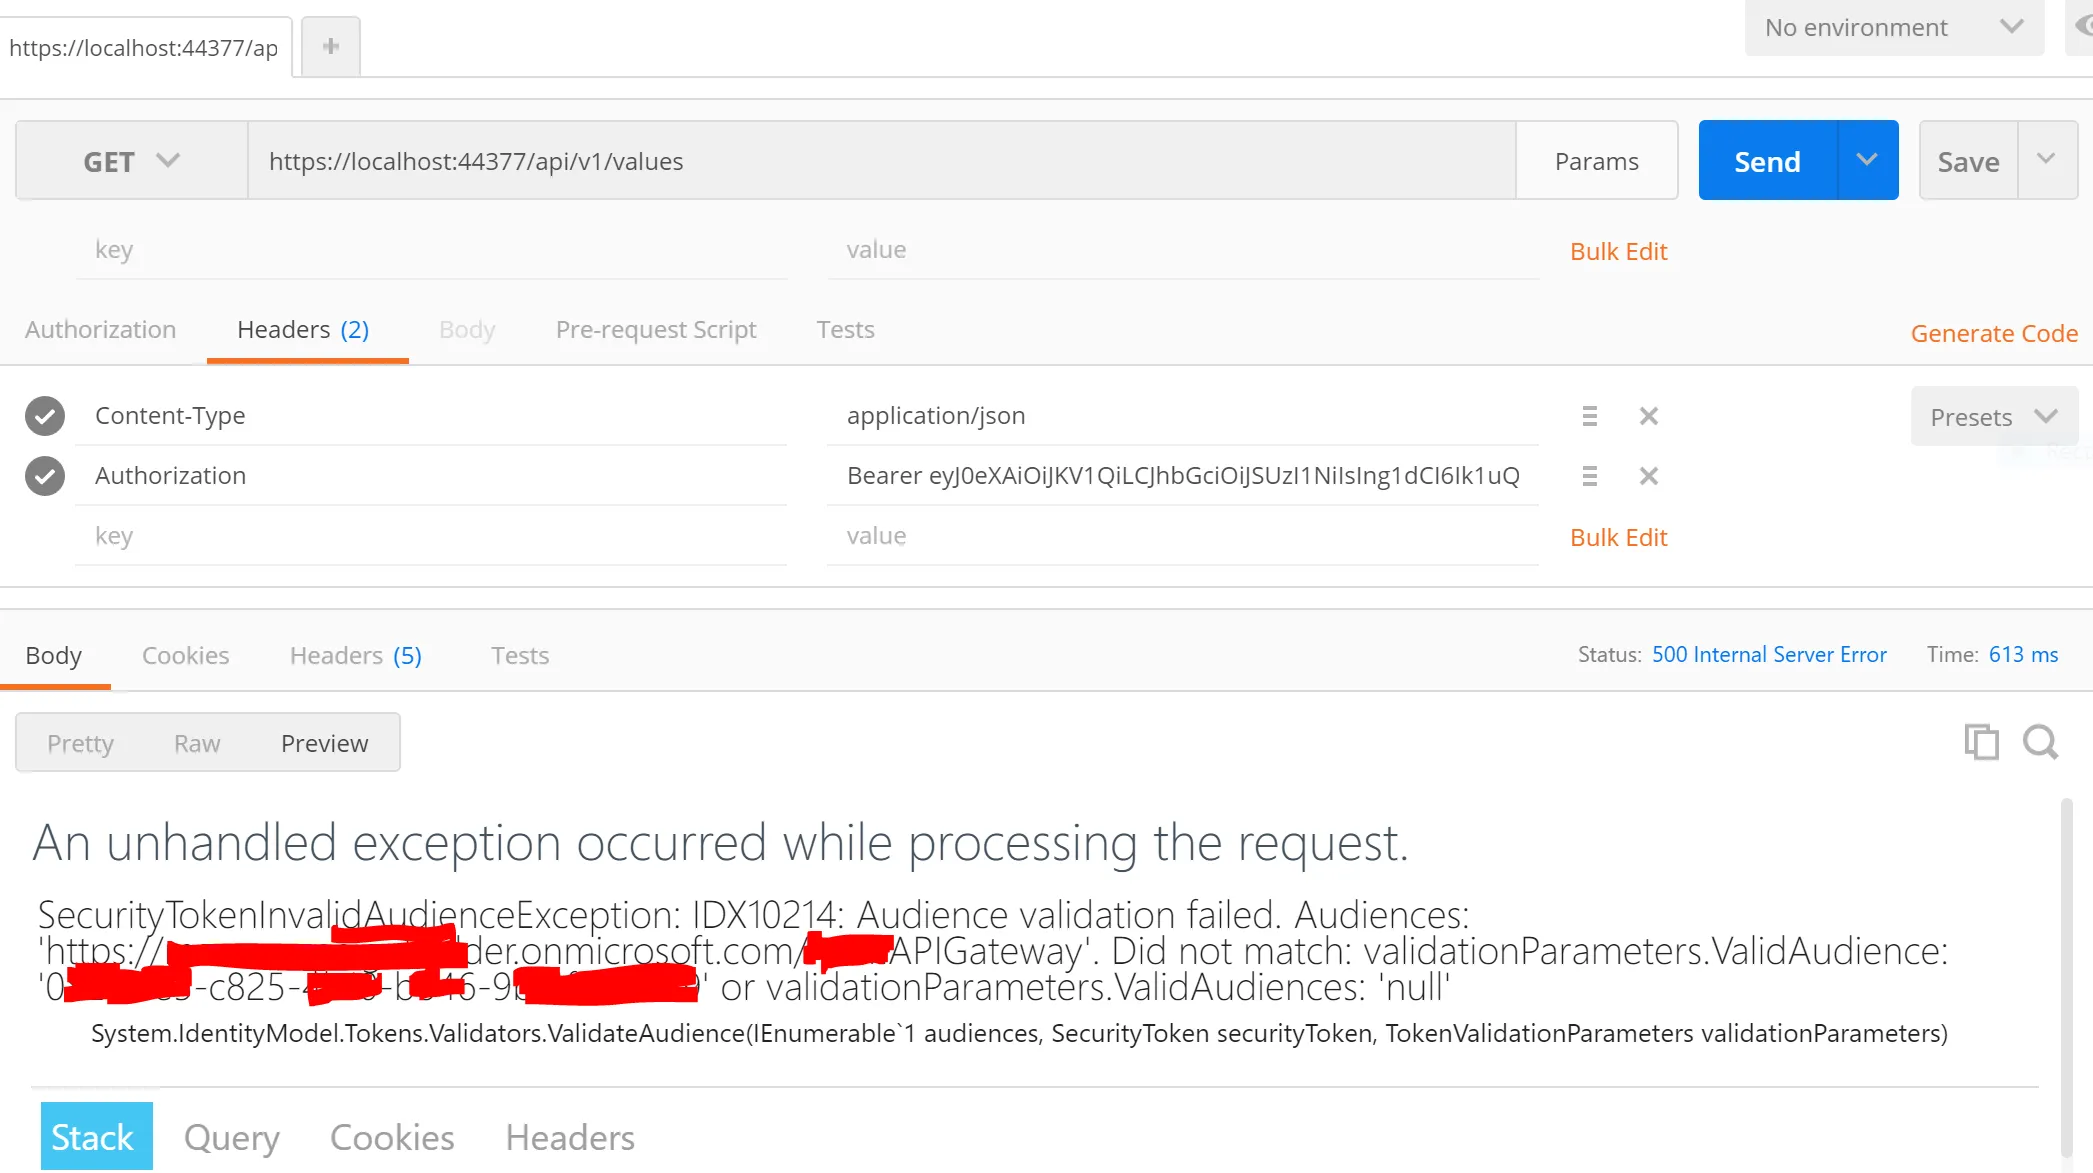The image size is (2093, 1173).
Task: Delete the Authorization header row
Action: click(1649, 476)
